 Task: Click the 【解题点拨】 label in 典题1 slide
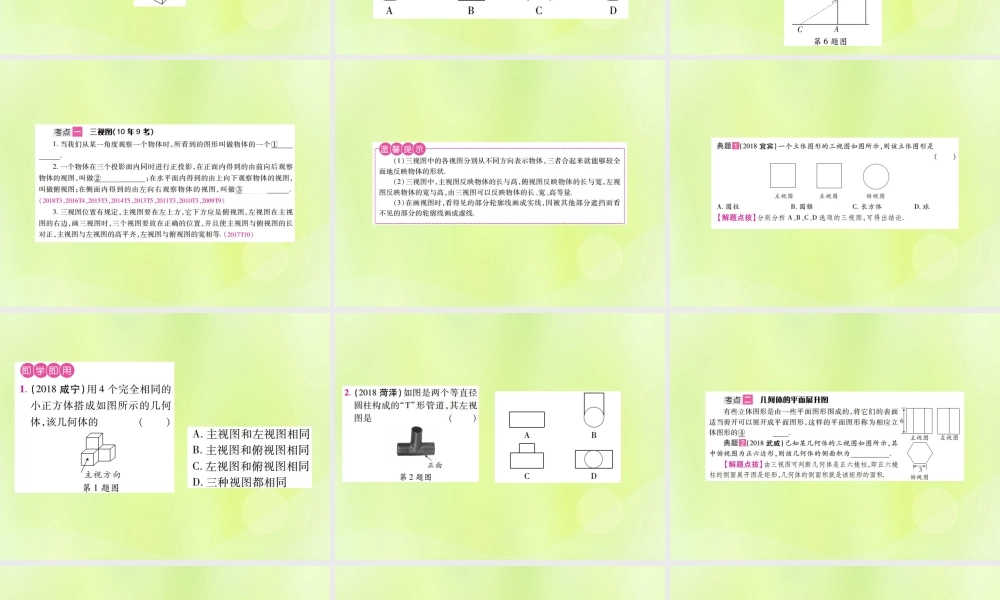pyautogui.click(x=735, y=217)
